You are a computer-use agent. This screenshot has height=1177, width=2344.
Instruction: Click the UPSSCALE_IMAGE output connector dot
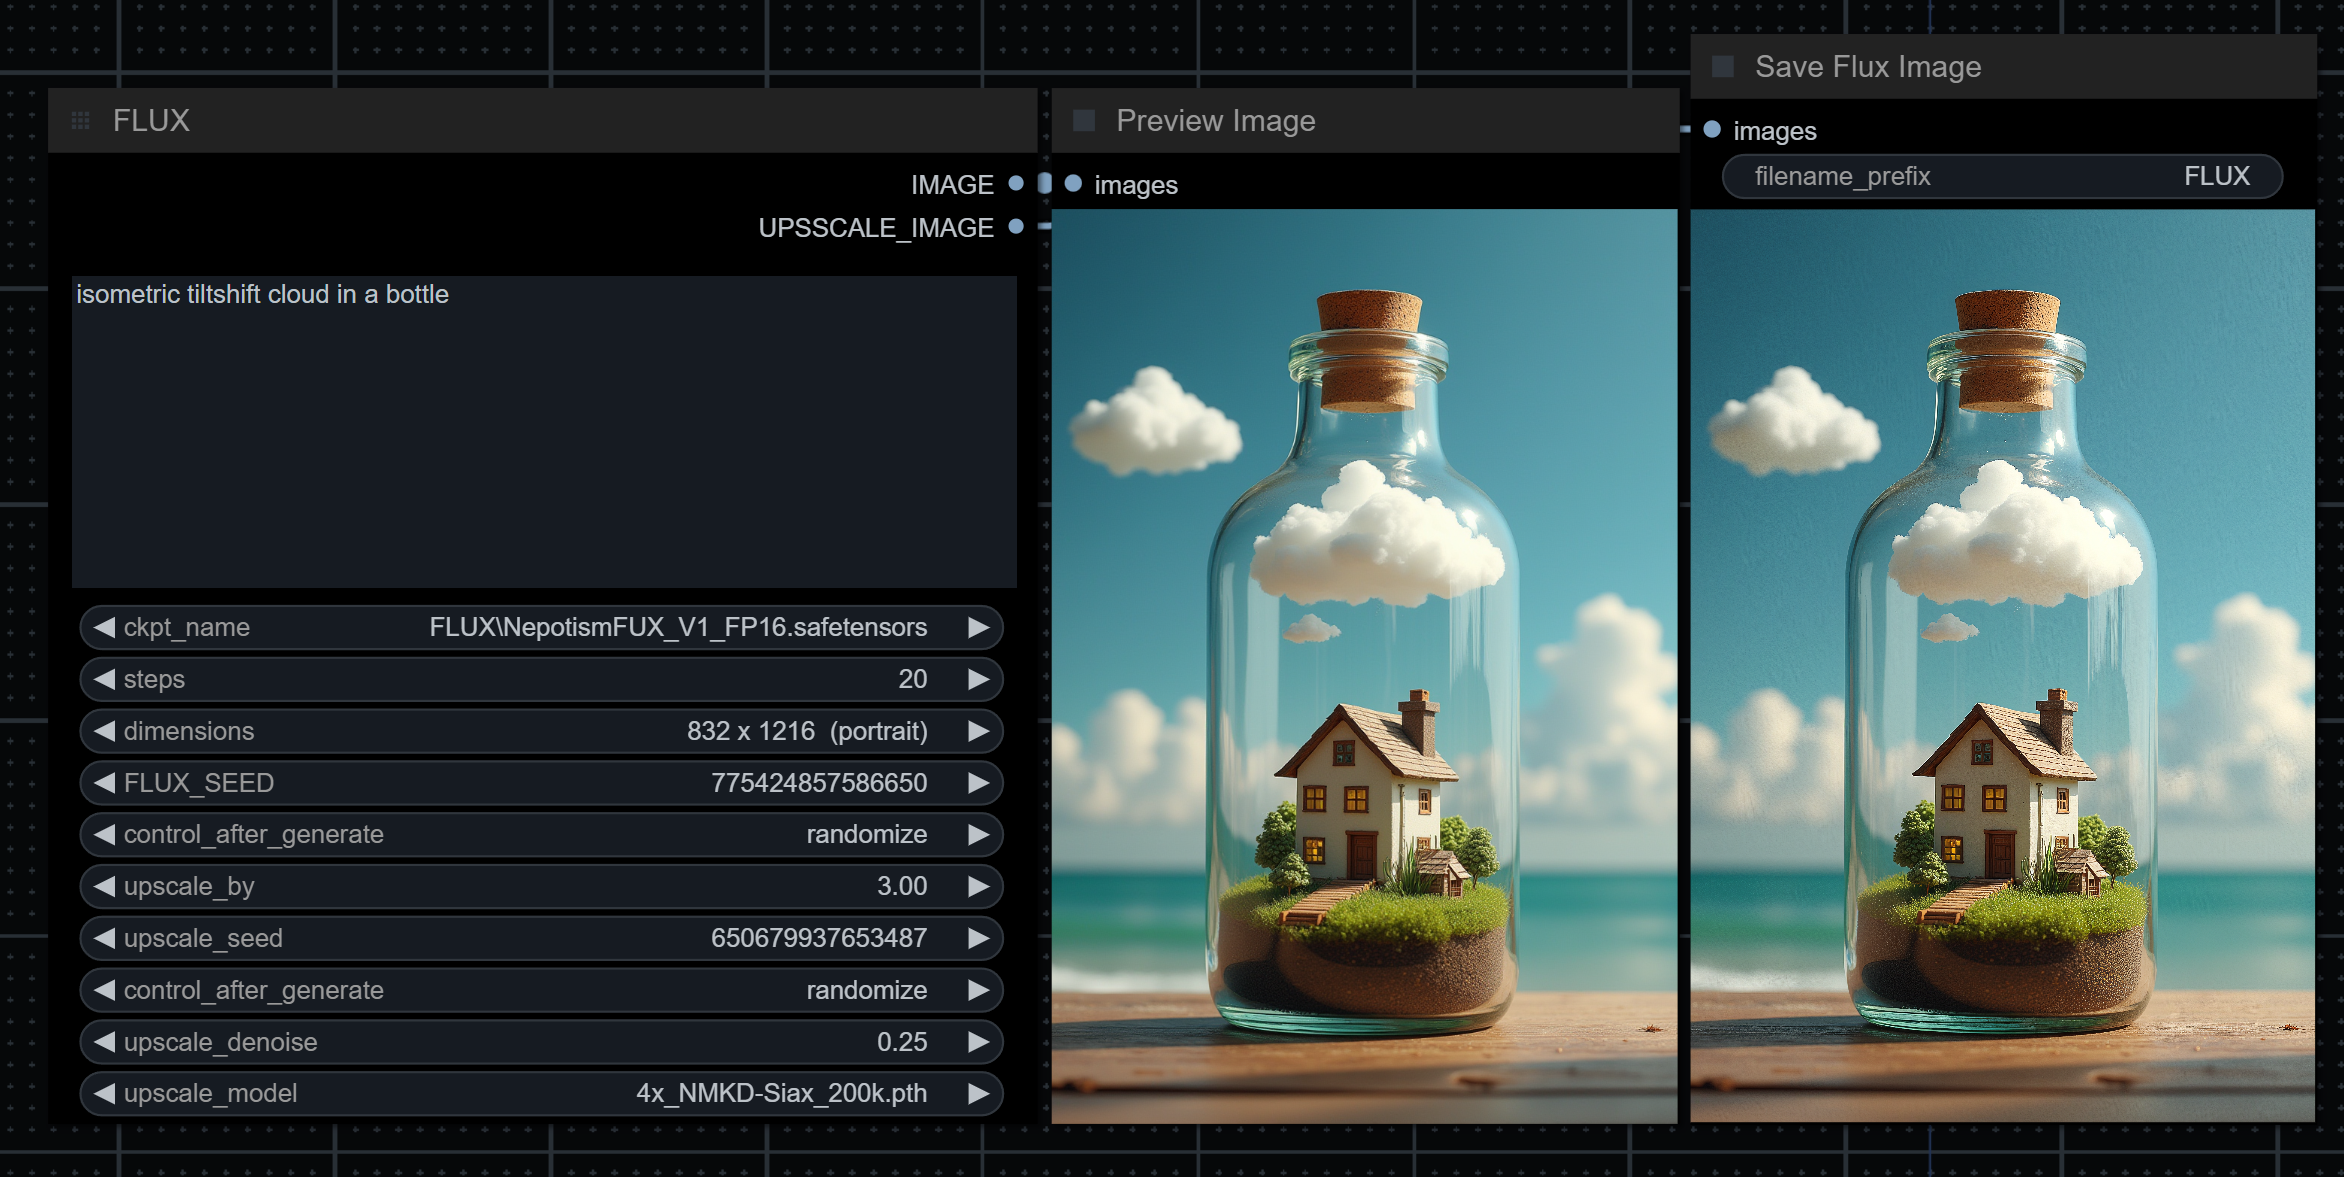coord(1016,227)
